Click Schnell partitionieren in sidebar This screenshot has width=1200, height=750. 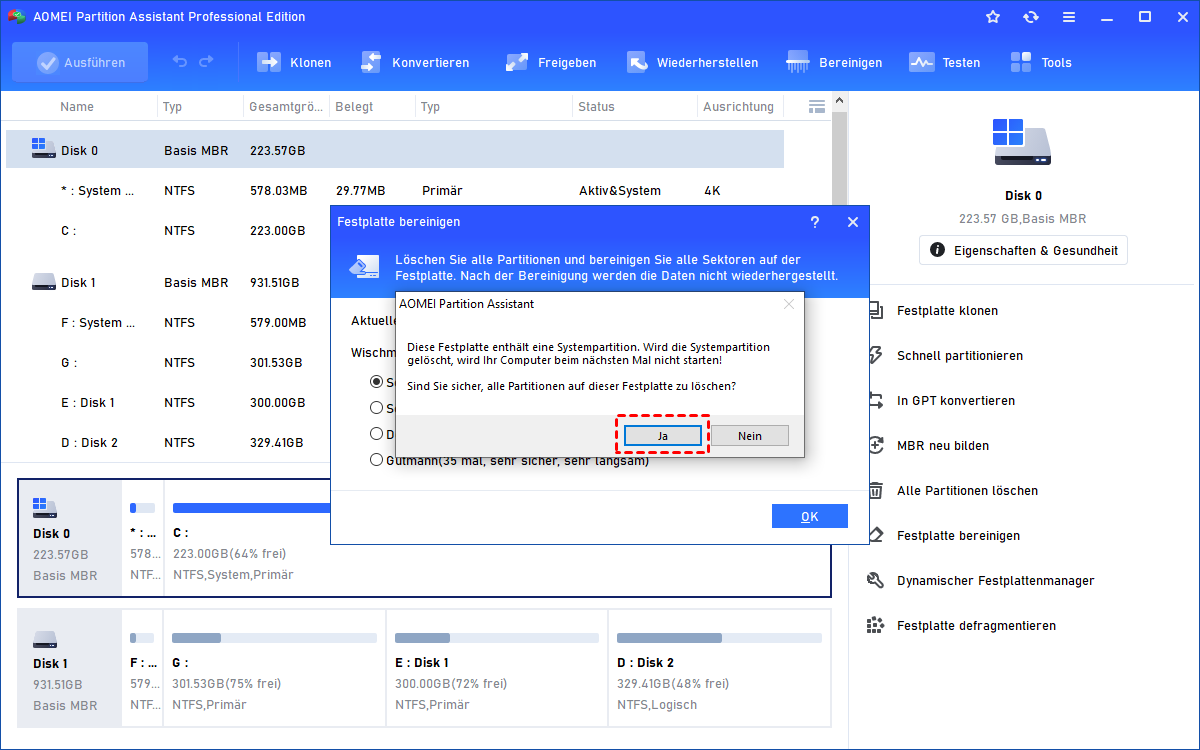959,356
